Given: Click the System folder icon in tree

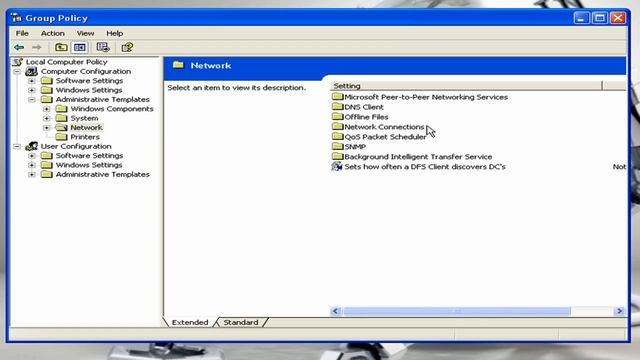Looking at the screenshot, I should click(61, 118).
